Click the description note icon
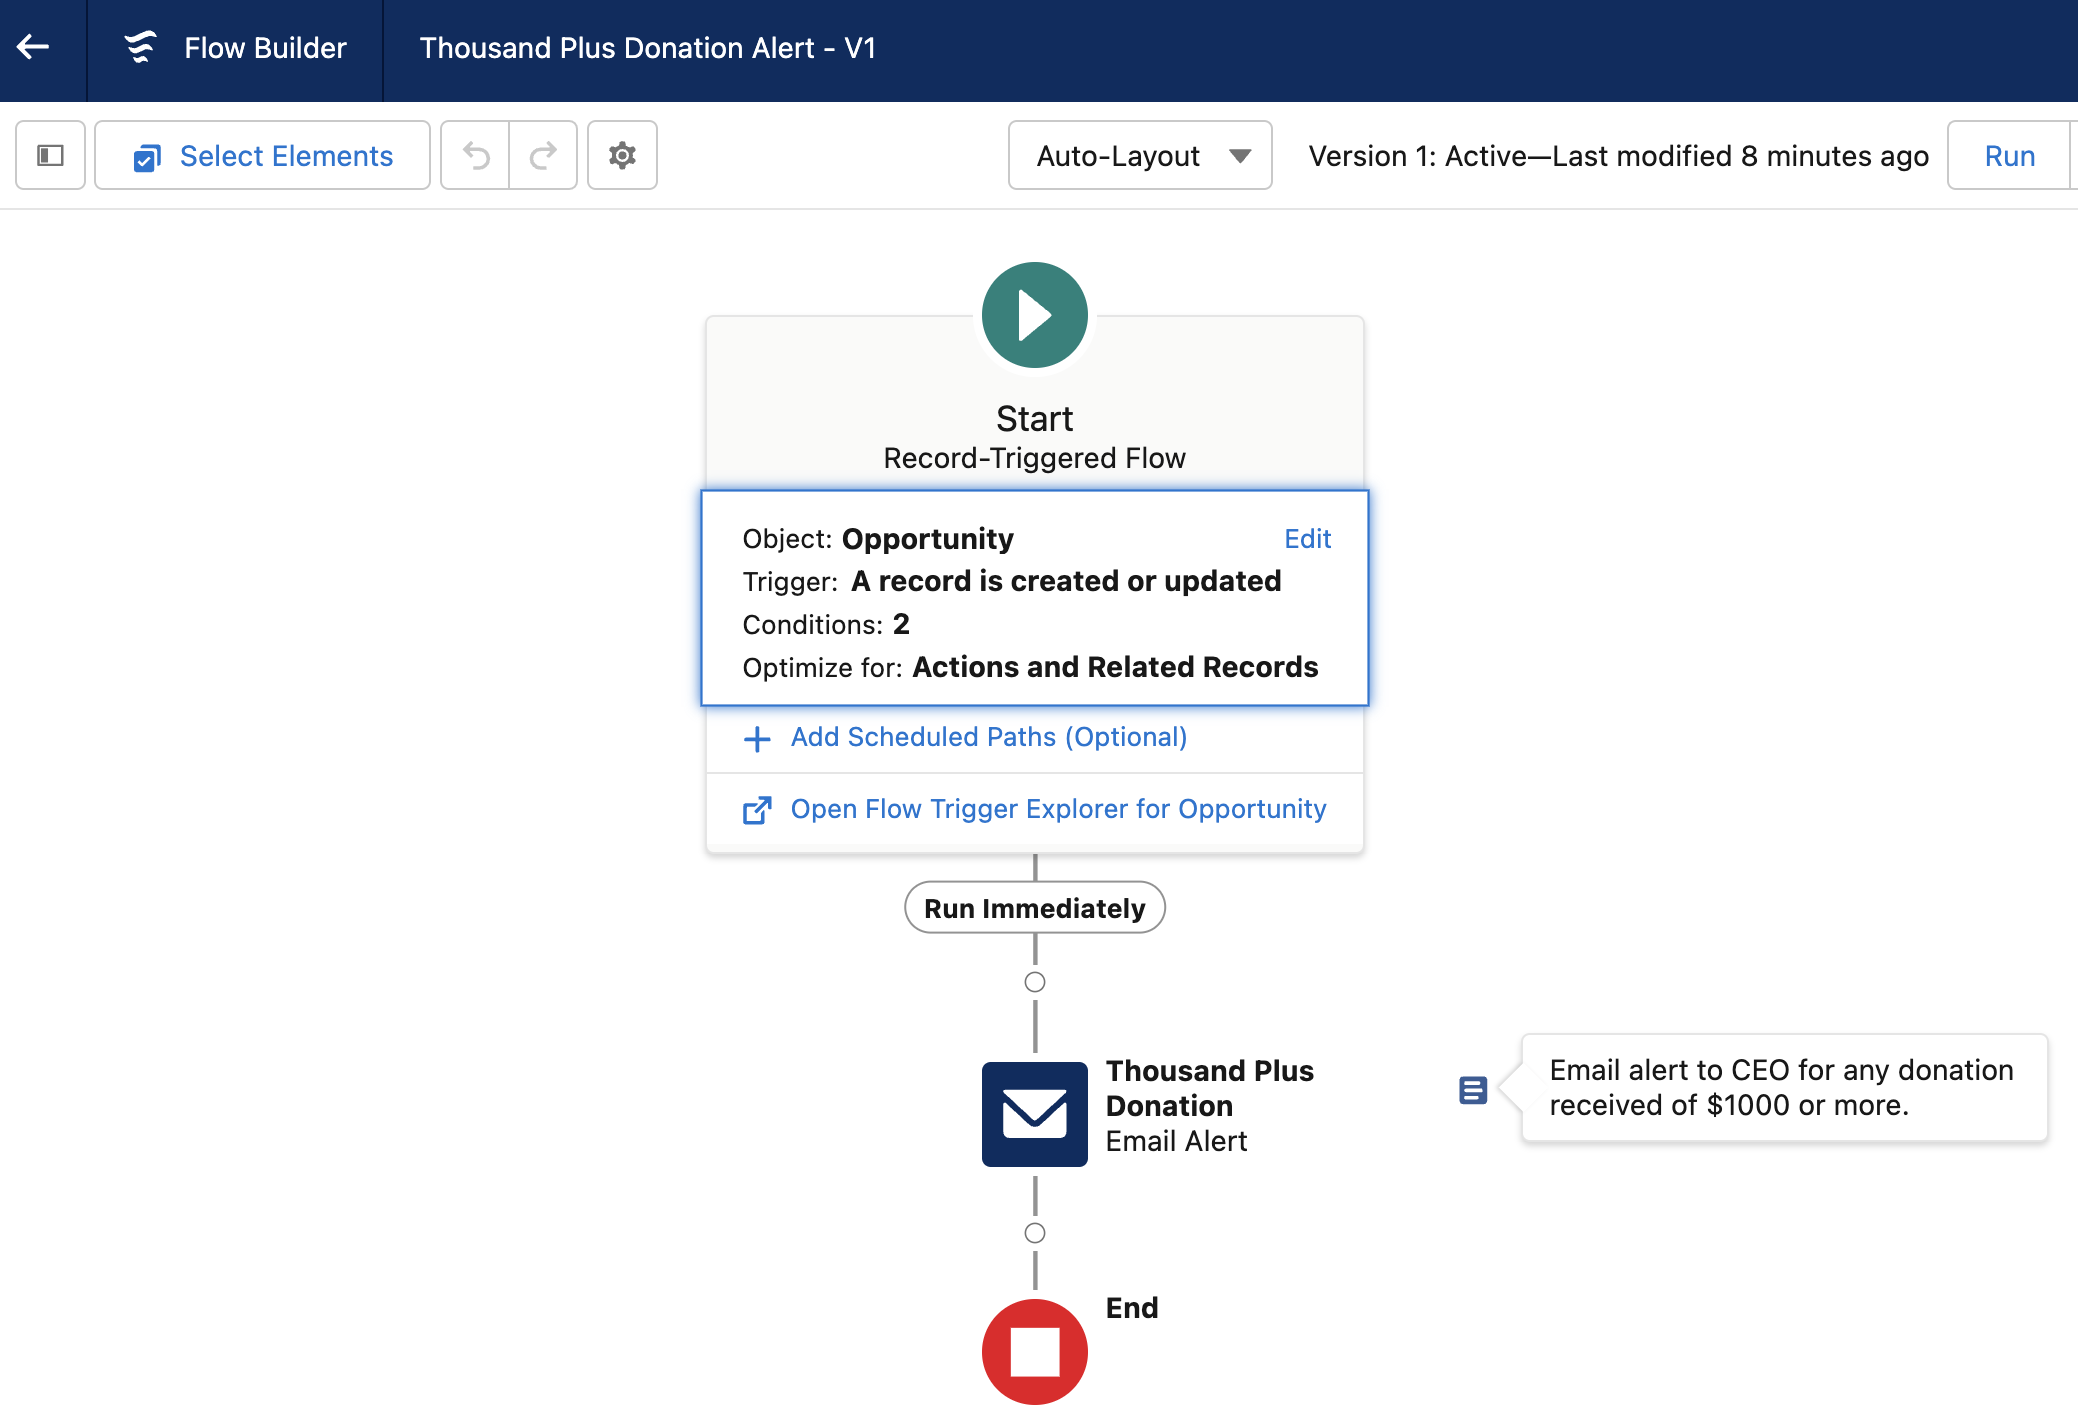Viewport: 2078px width, 1426px height. tap(1472, 1090)
